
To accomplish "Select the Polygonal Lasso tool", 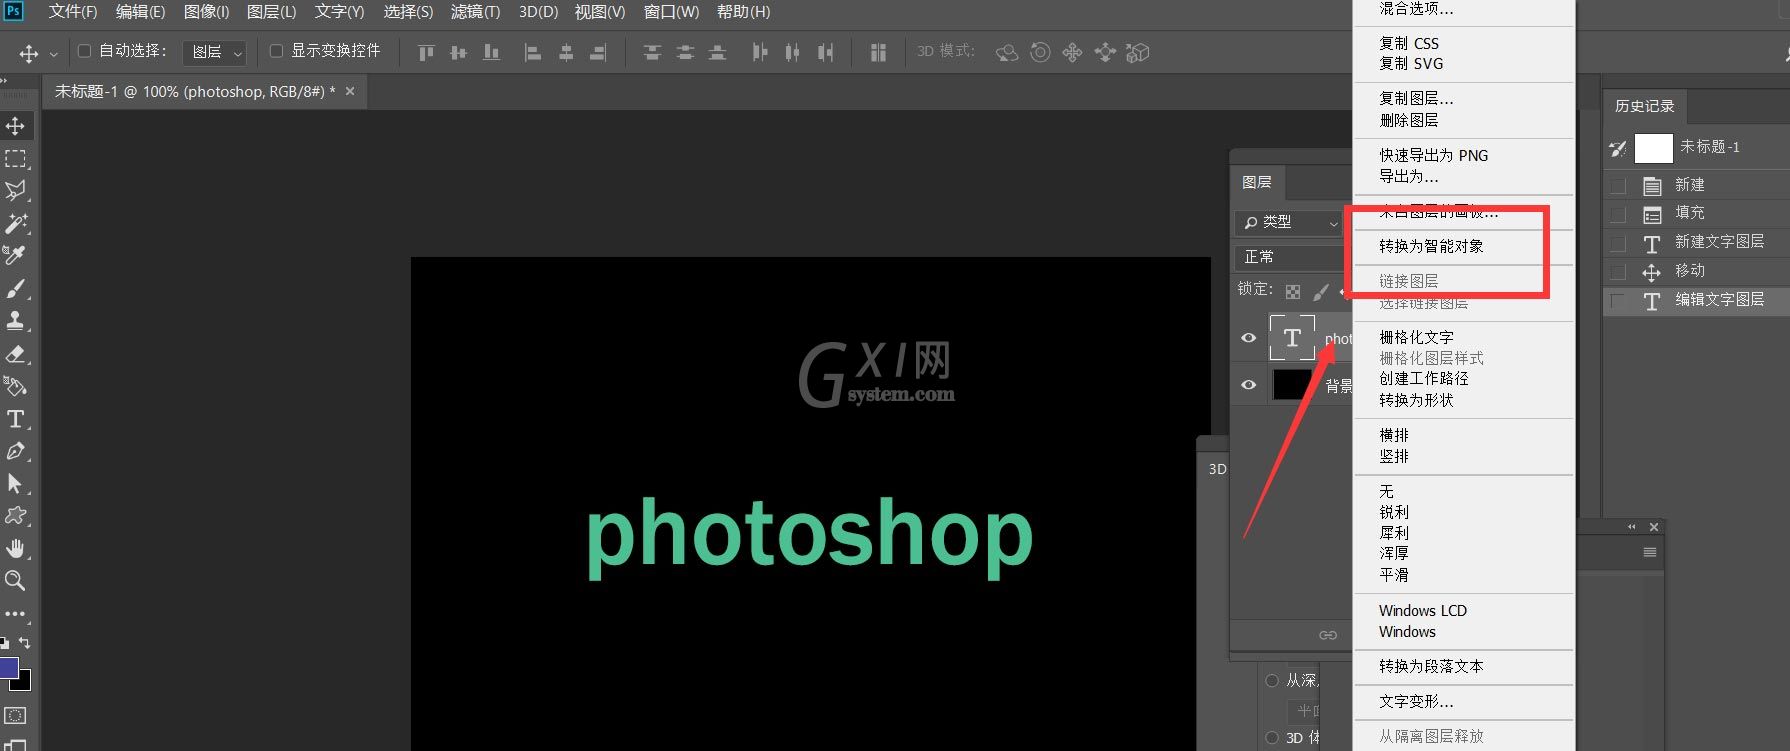I will pyautogui.click(x=15, y=191).
